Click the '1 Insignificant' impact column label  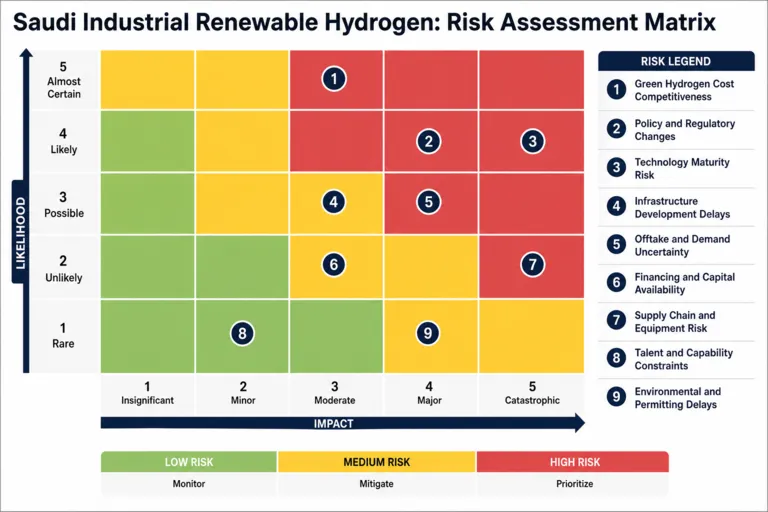point(147,393)
